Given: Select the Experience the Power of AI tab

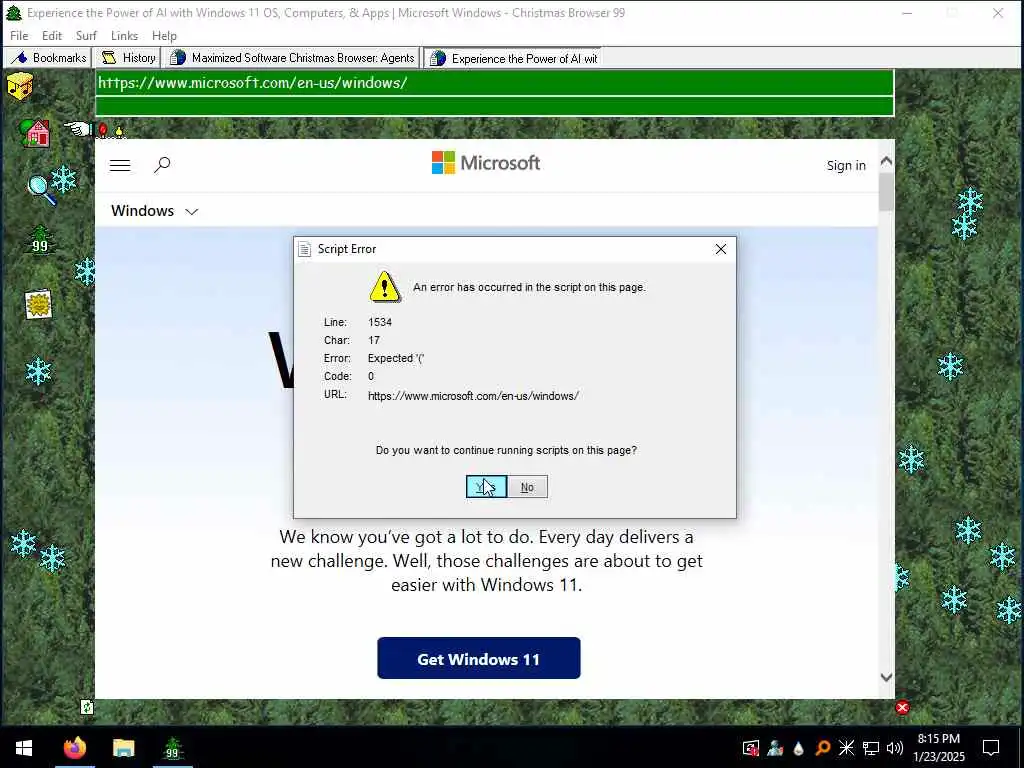Looking at the screenshot, I should pos(513,58).
